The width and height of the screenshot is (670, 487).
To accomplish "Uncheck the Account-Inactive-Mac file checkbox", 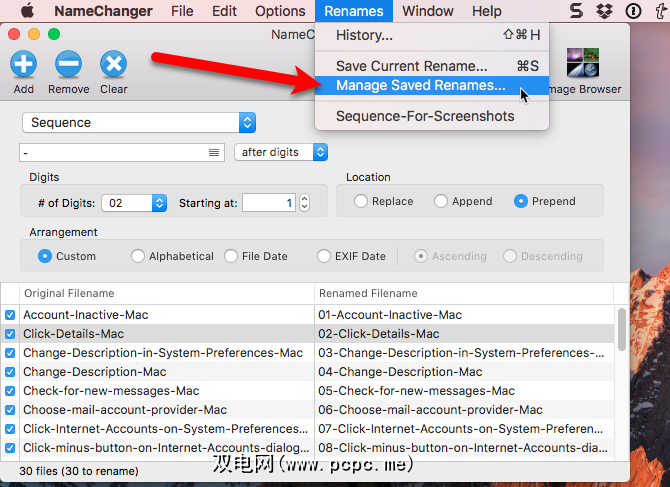I will click(10, 315).
